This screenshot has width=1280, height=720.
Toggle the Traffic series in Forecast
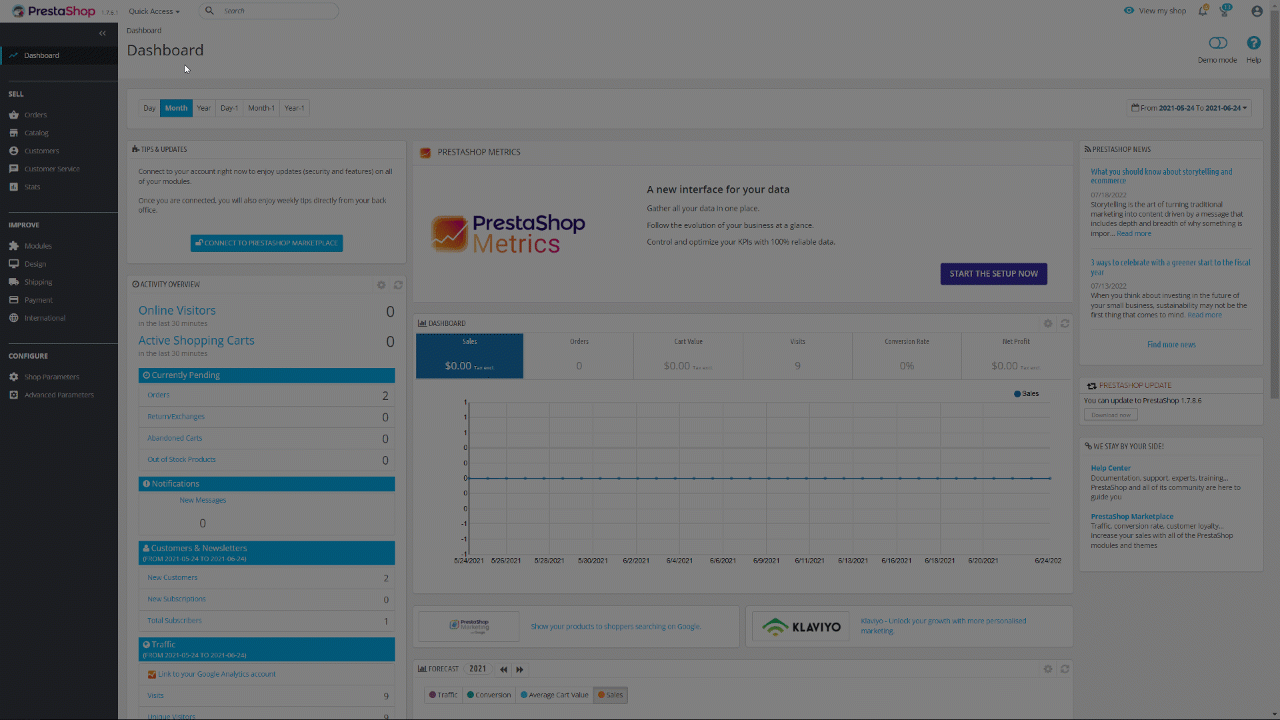click(x=444, y=695)
